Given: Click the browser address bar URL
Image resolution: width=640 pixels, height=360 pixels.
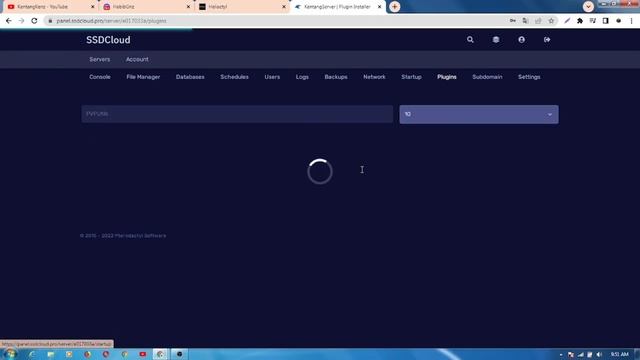Looking at the screenshot, I should (x=111, y=21).
